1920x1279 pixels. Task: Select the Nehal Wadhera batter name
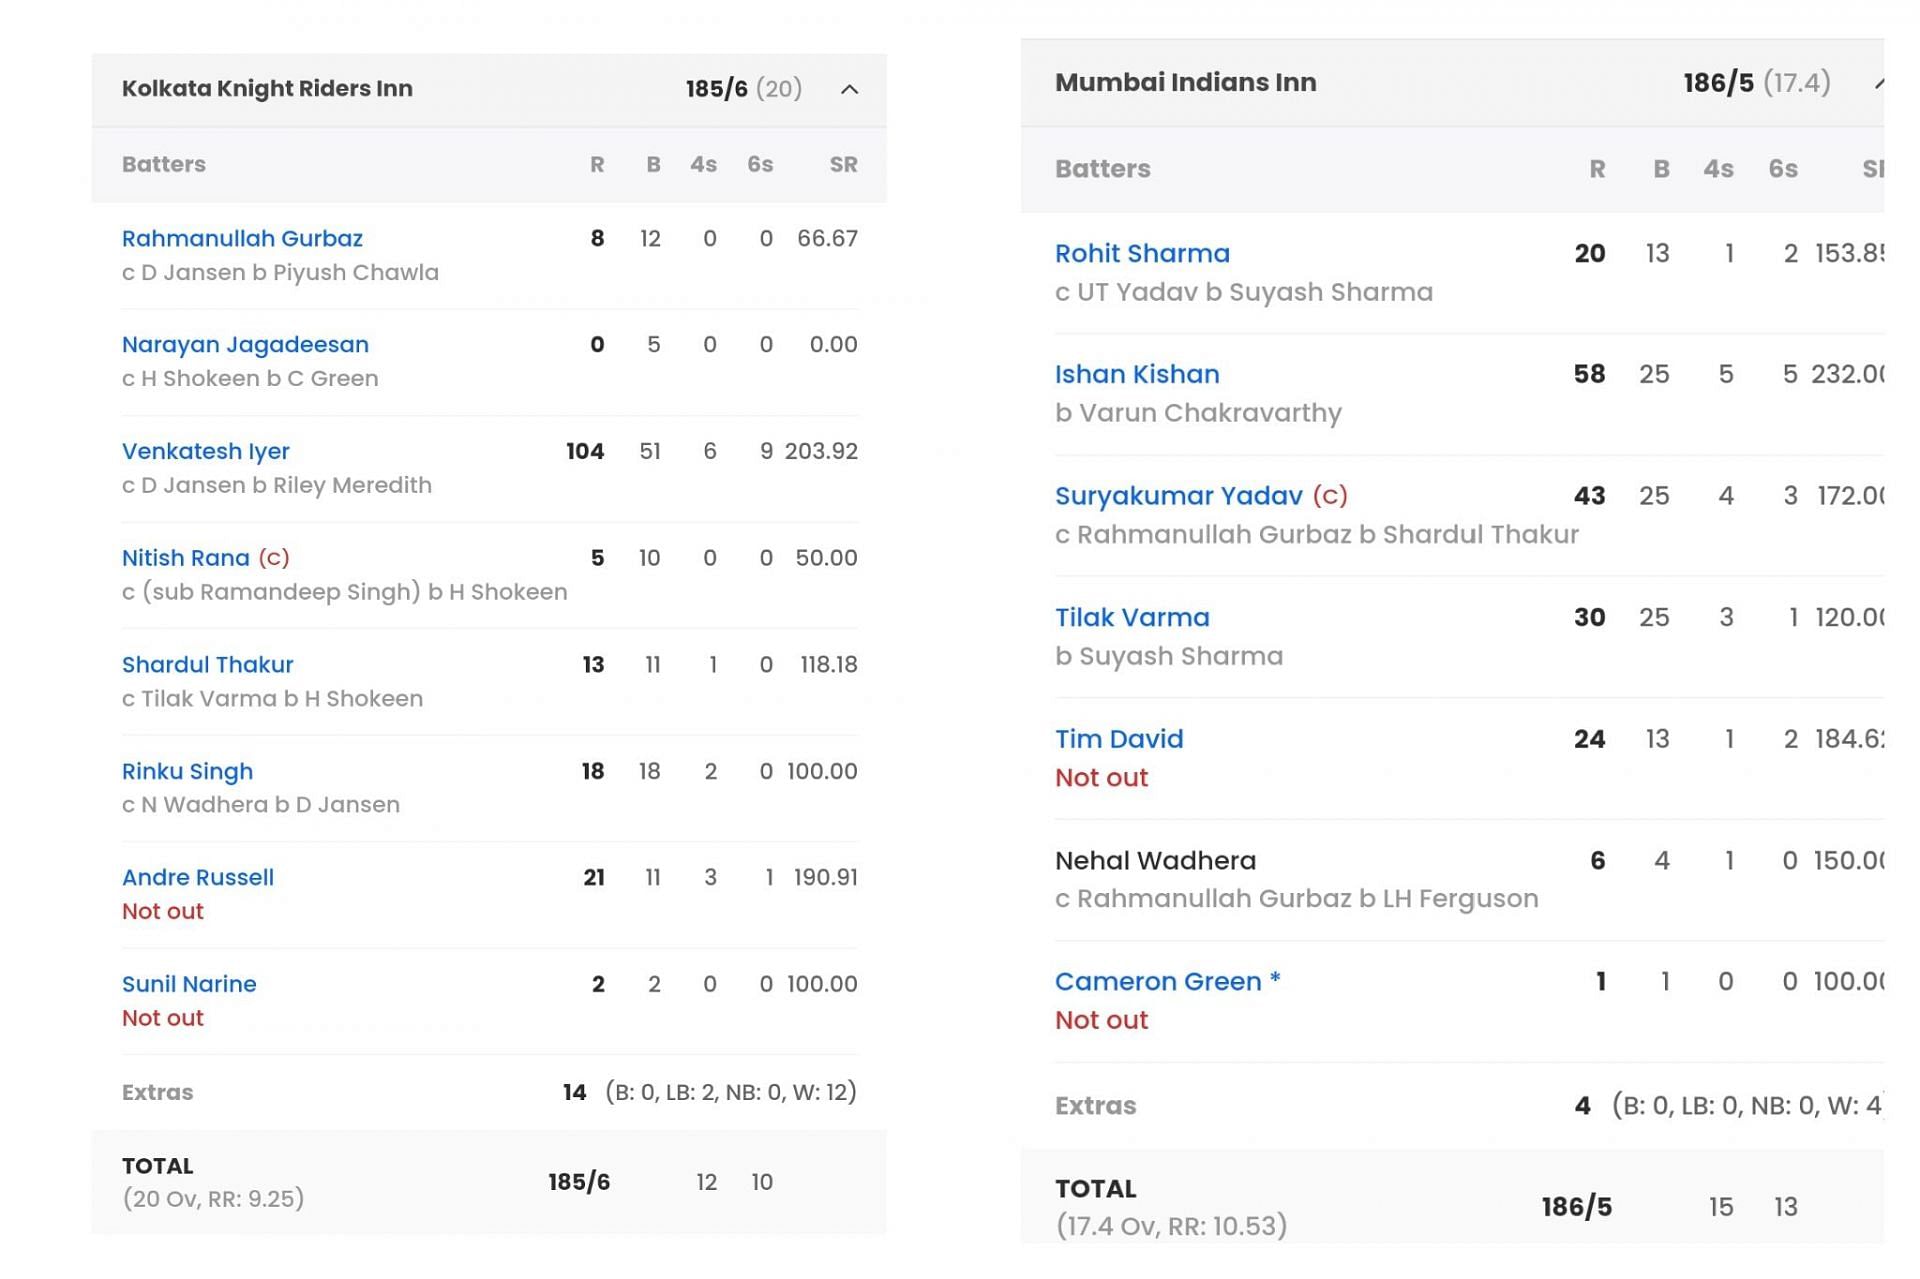point(1155,860)
